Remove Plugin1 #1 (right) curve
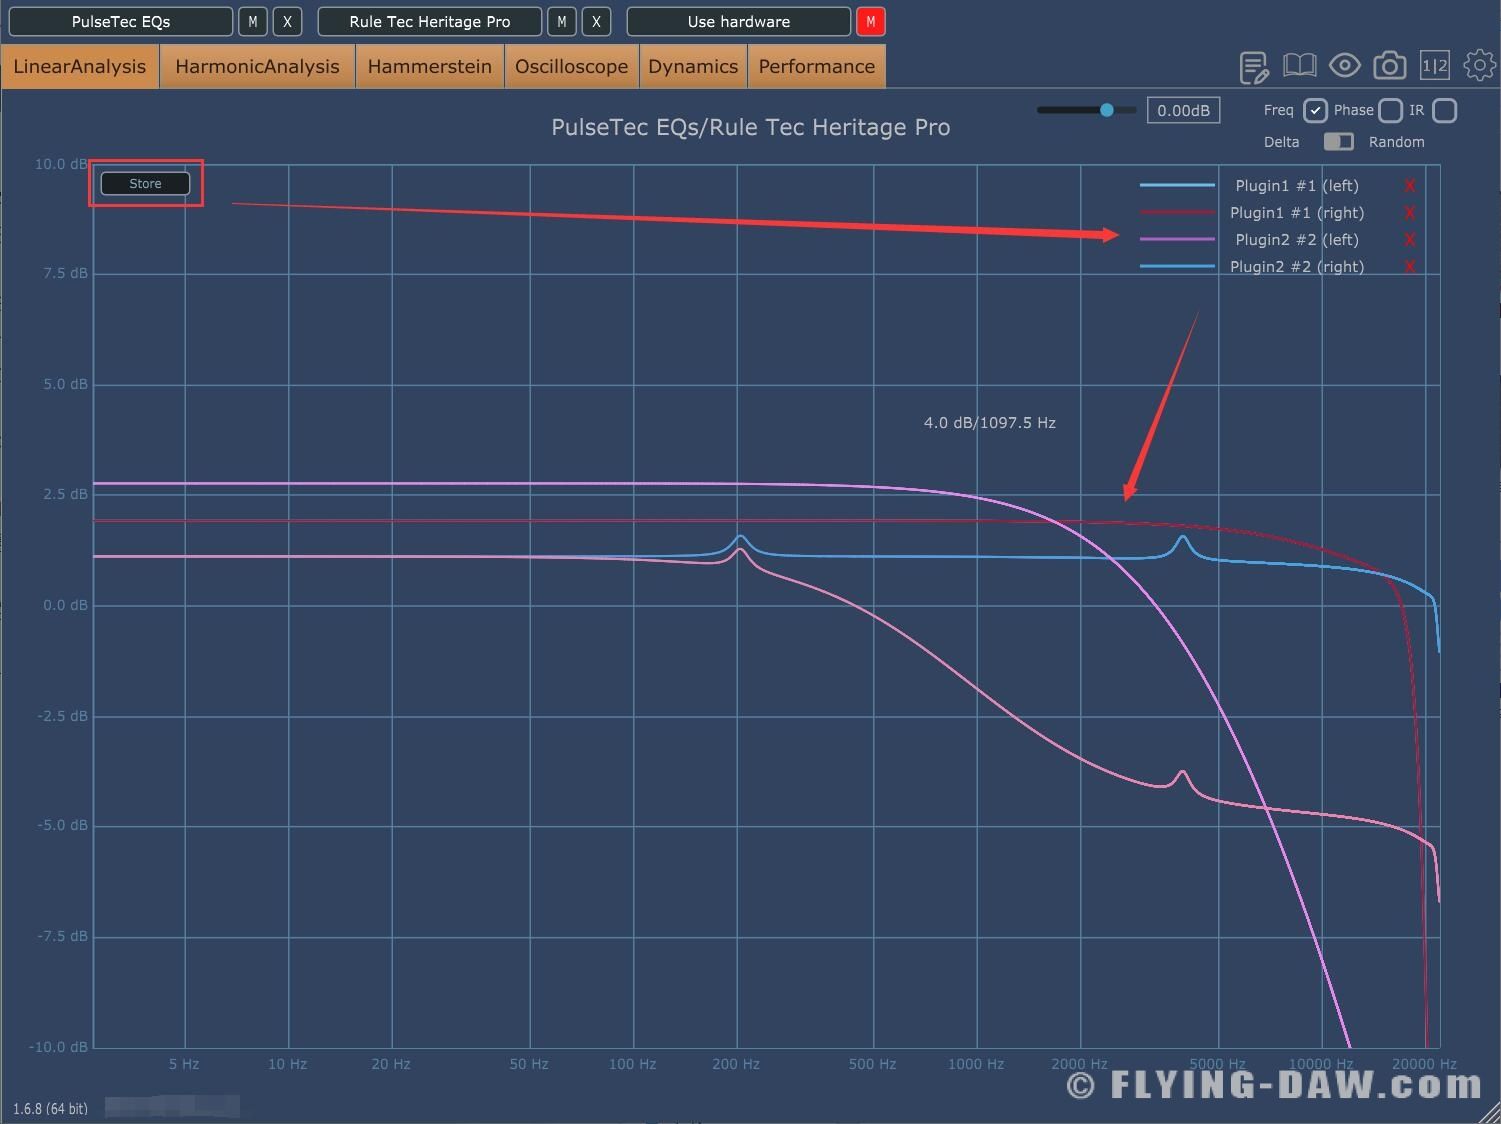This screenshot has height=1124, width=1501. 1410,213
